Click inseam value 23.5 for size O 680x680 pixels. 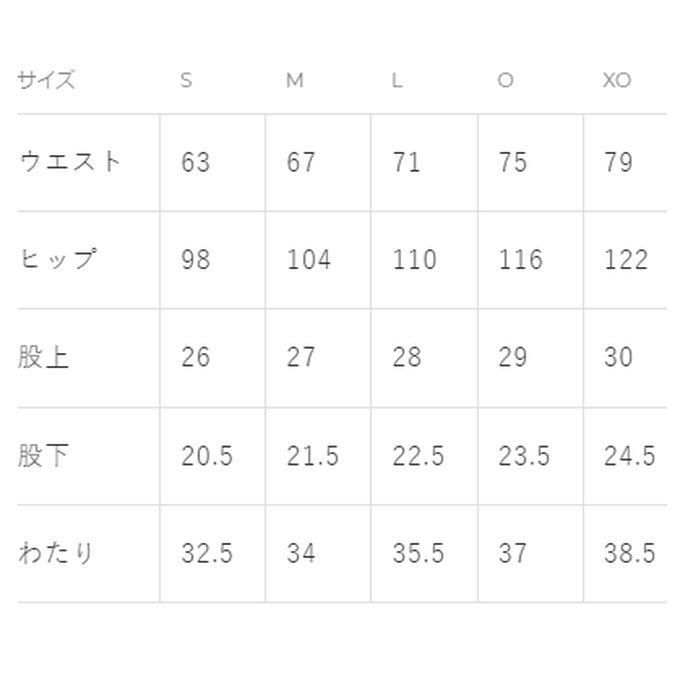[x=524, y=456]
